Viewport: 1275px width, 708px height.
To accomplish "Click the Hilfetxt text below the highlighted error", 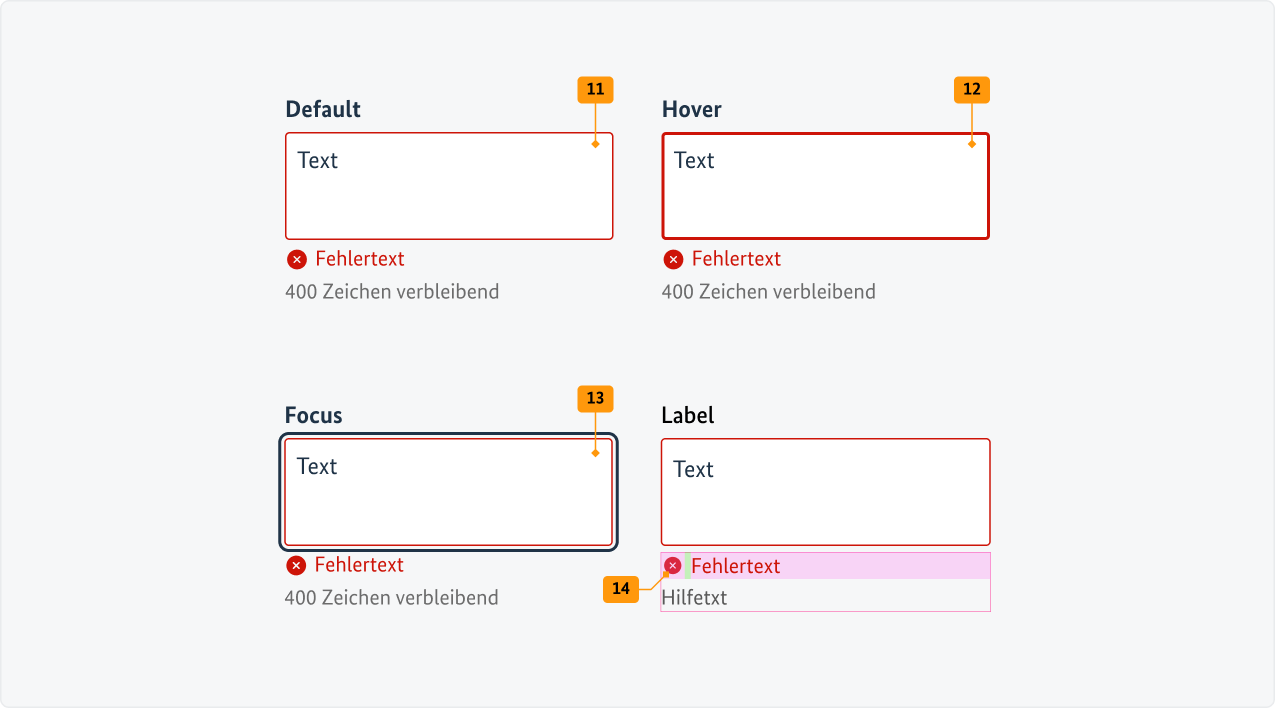I will [695, 597].
